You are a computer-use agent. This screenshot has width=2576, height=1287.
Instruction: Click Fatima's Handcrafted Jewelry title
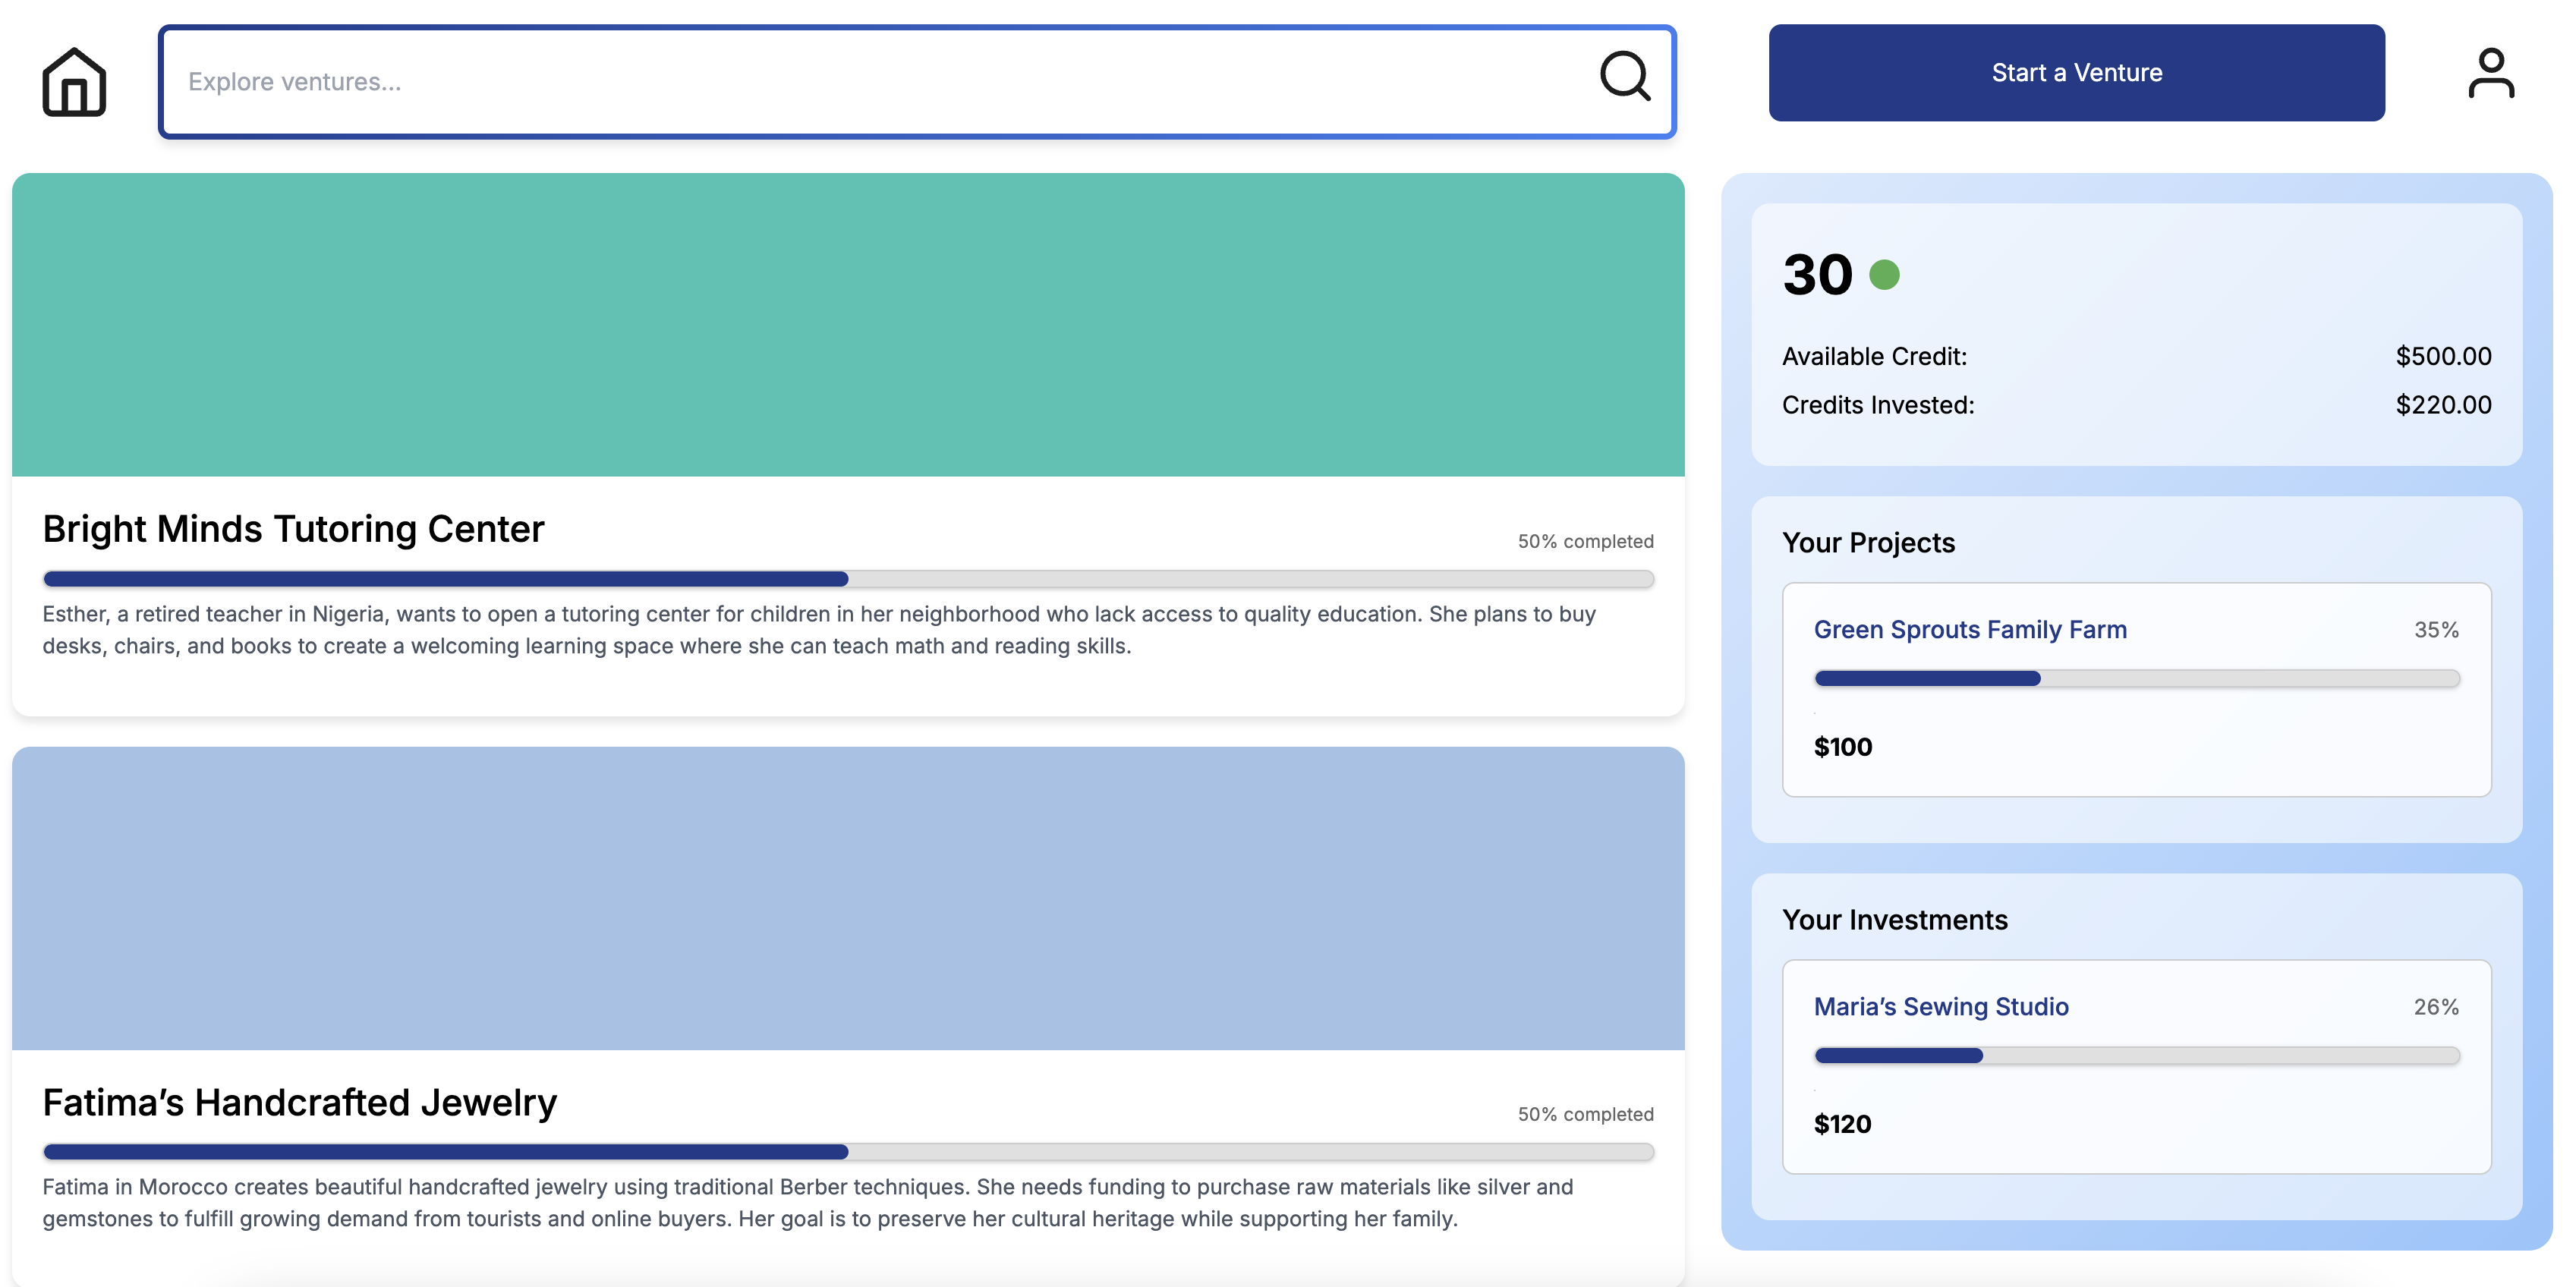(299, 1101)
